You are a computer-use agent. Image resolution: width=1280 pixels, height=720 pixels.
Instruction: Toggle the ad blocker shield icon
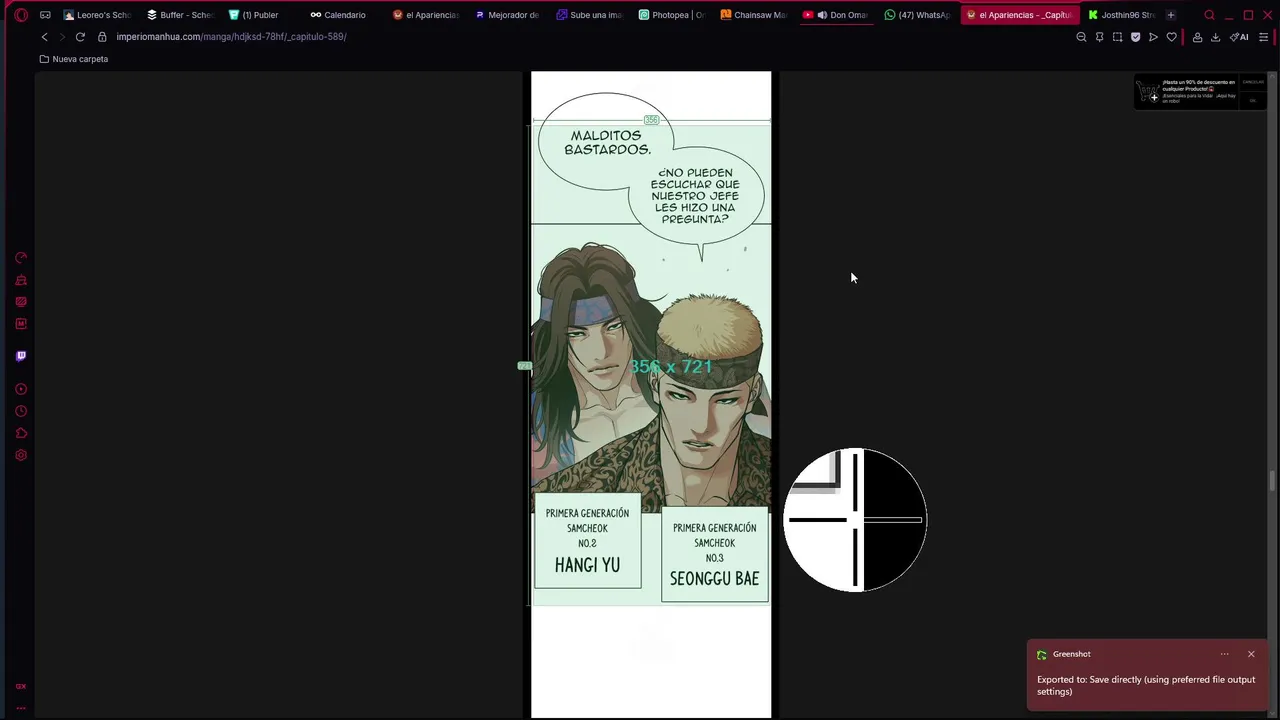(x=1135, y=37)
